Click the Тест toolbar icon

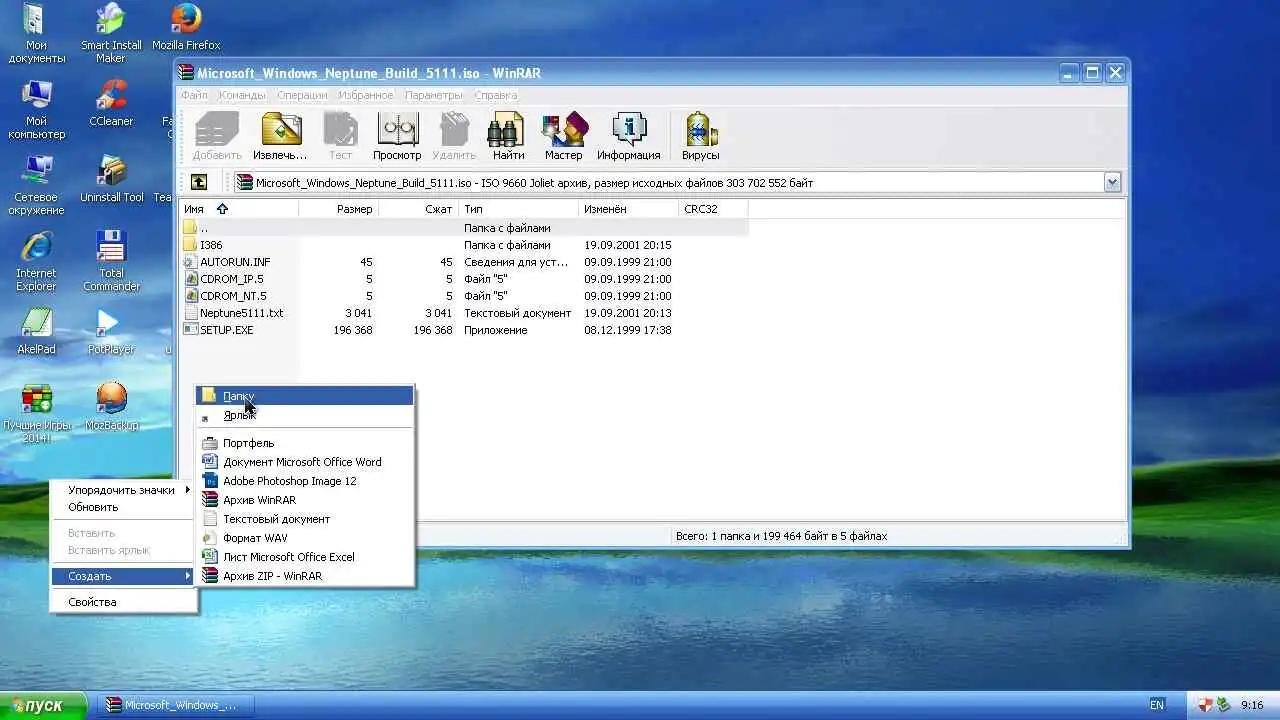tap(340, 136)
